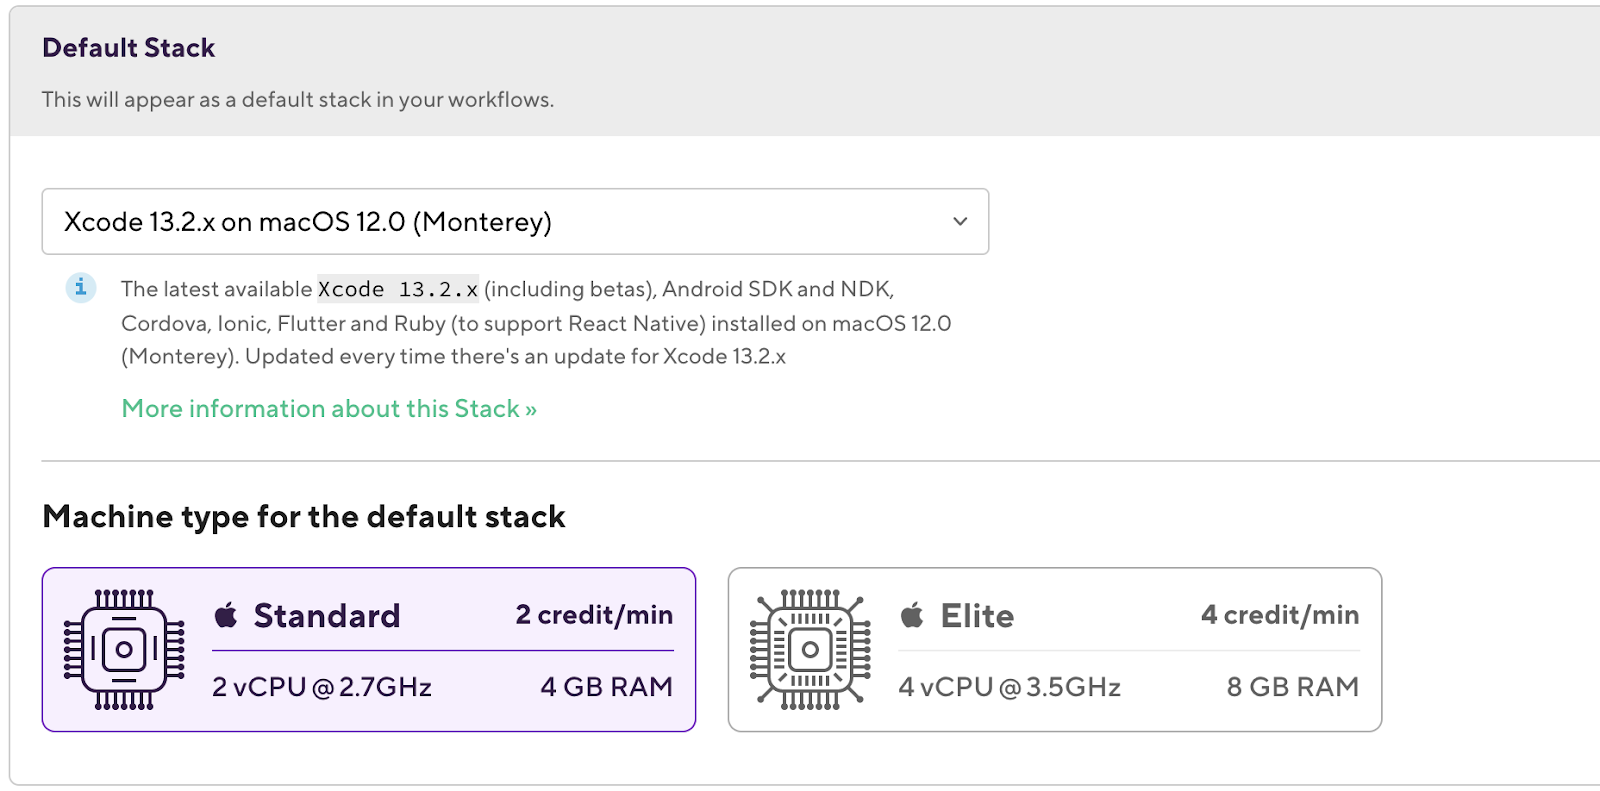Click the blue info icon
The height and width of the screenshot is (791, 1600).
81,288
